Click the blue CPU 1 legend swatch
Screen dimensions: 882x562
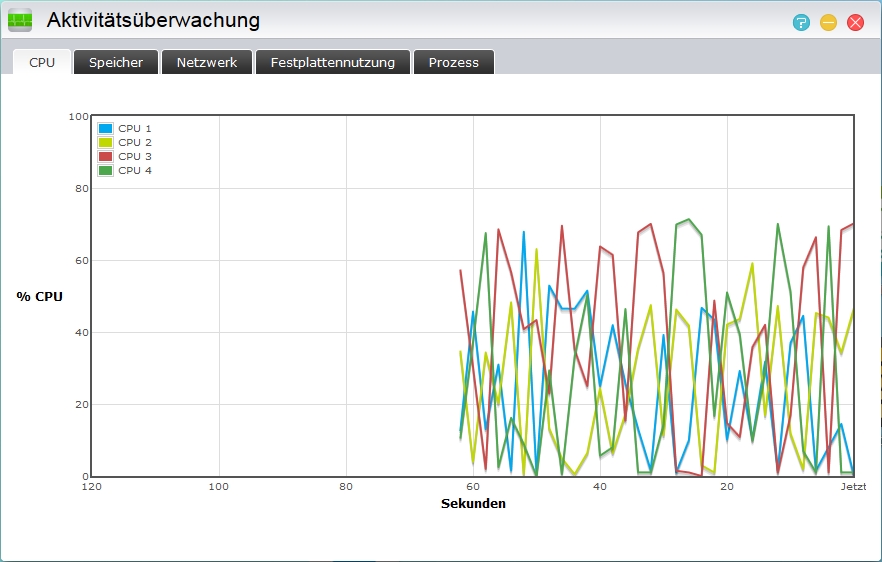click(105, 128)
